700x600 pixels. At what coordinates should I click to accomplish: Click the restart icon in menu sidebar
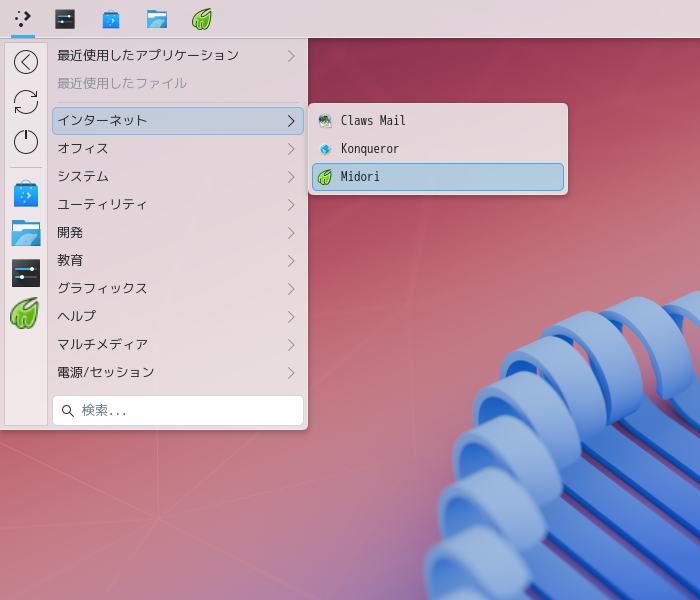pos(26,102)
